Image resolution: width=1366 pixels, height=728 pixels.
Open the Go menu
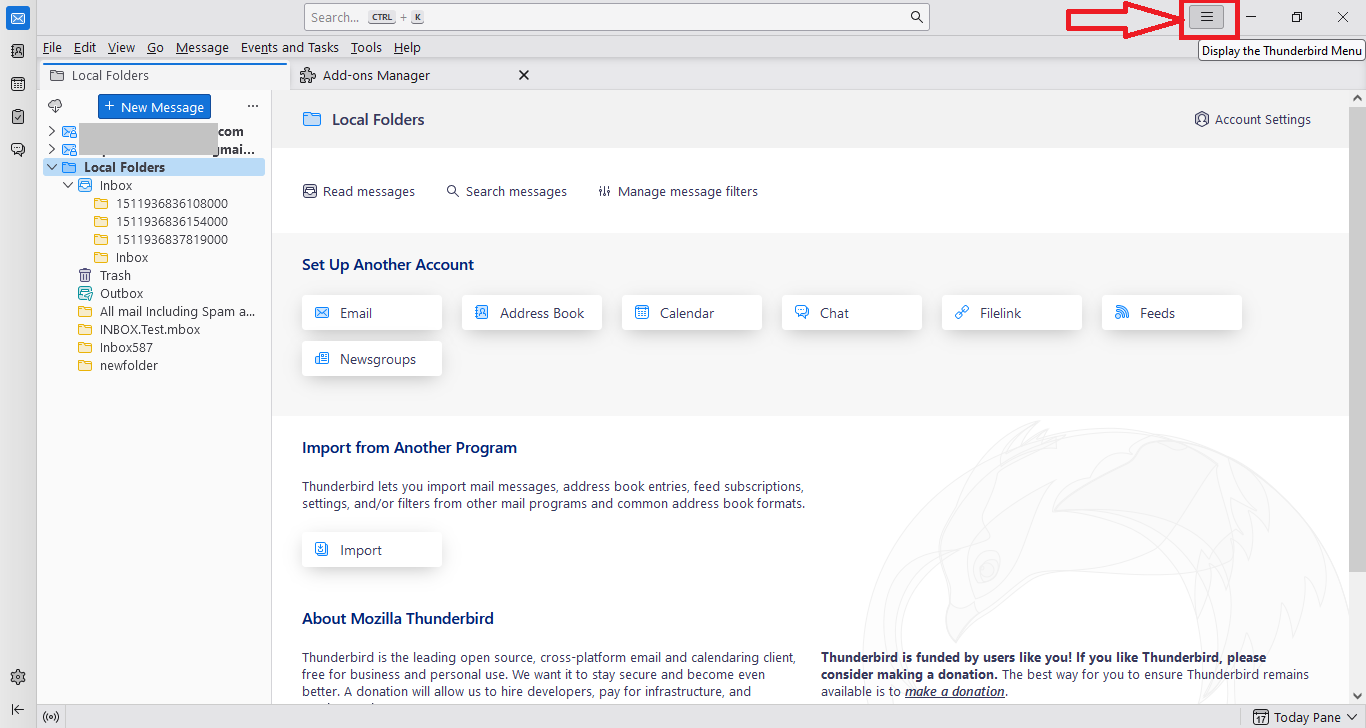(155, 47)
